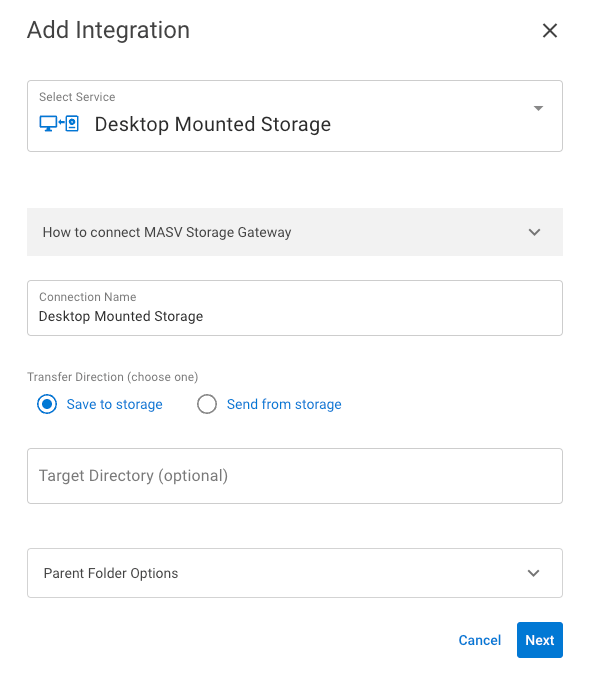Click the Desktop Mounted Storage service icon
Screen dimensions: 591x679
point(59,124)
